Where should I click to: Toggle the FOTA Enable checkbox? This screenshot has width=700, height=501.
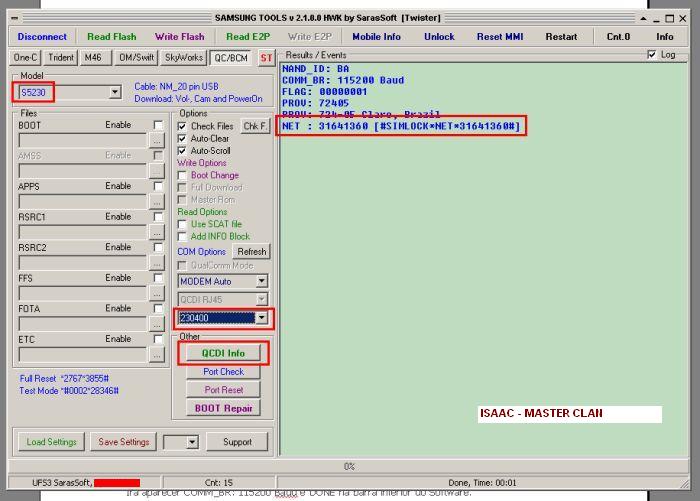click(158, 309)
